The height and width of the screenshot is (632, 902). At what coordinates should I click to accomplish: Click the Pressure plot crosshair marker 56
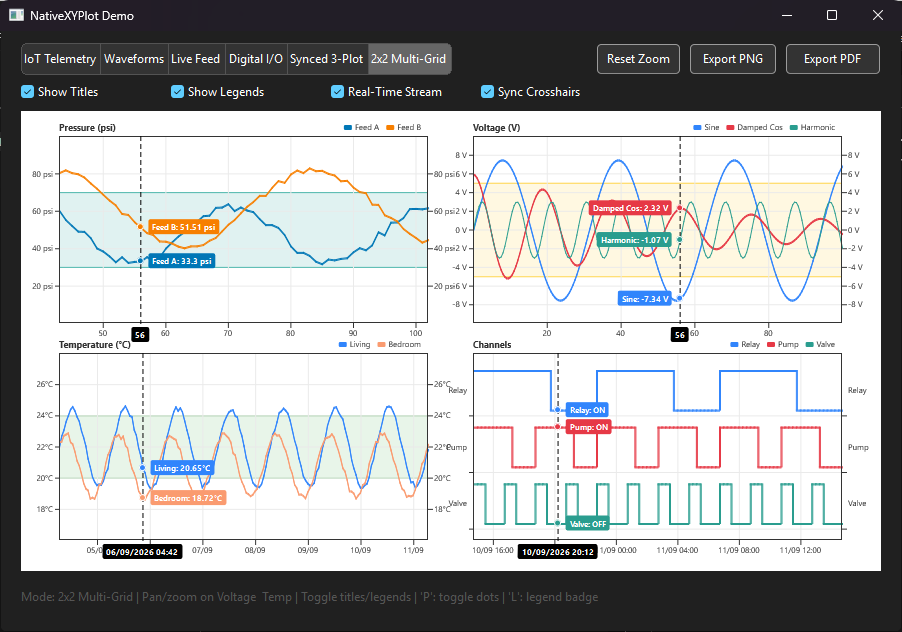[140, 335]
